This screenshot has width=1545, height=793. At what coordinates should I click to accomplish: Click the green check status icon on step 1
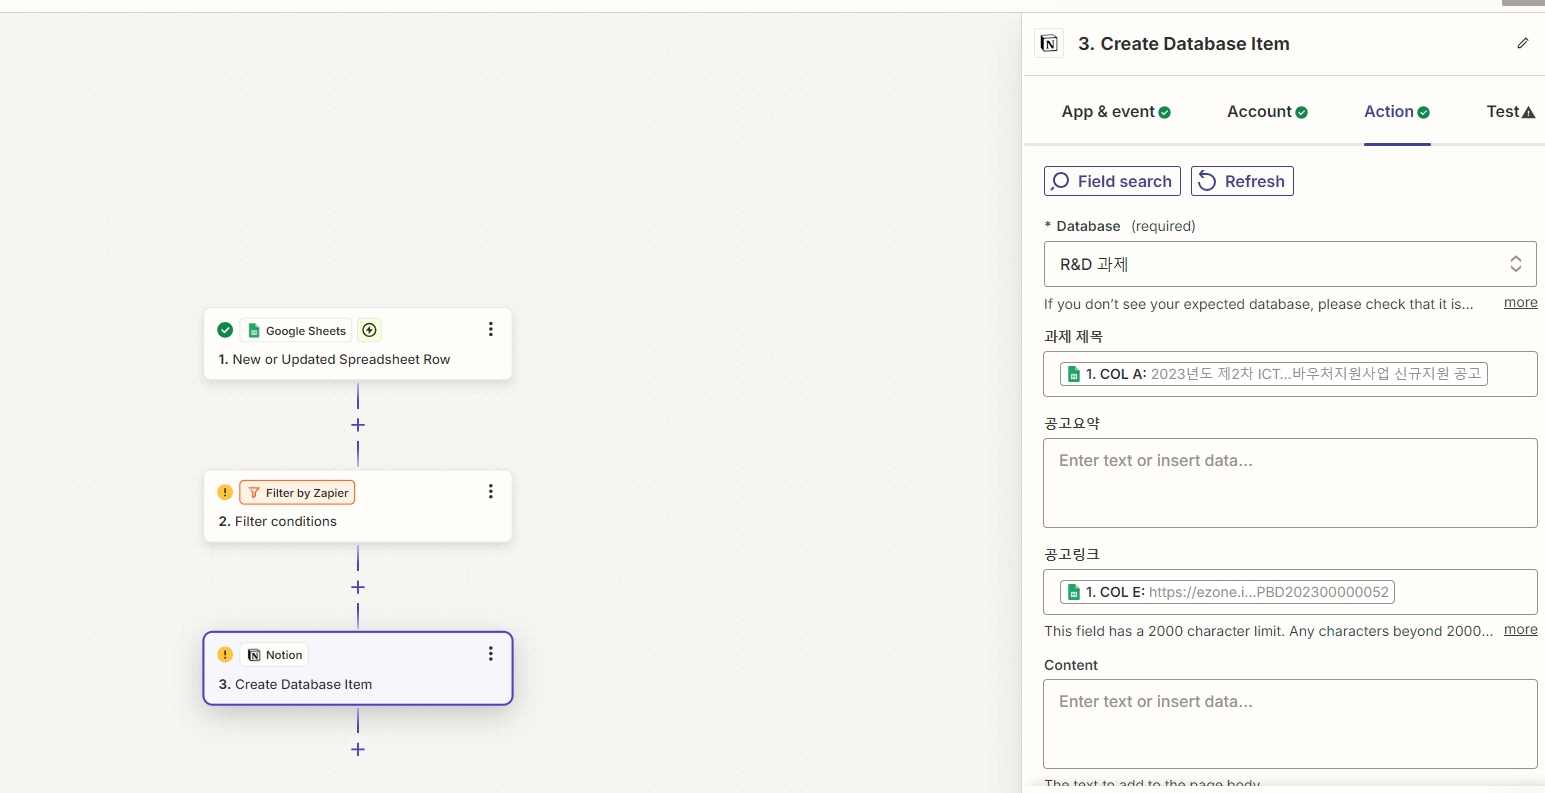[225, 330]
